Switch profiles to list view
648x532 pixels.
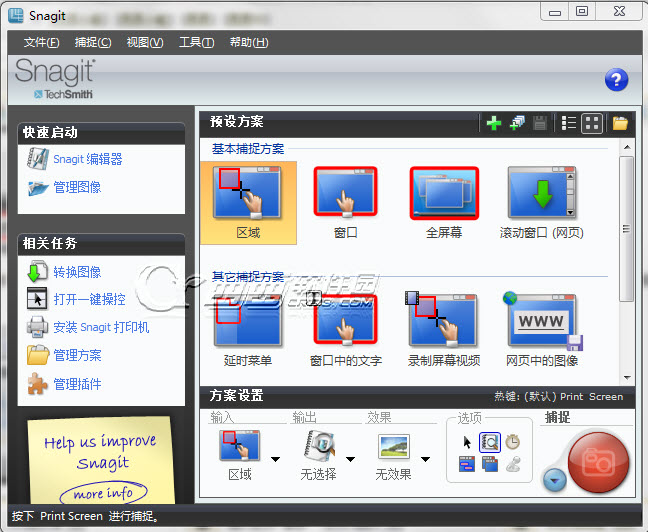[x=569, y=123]
